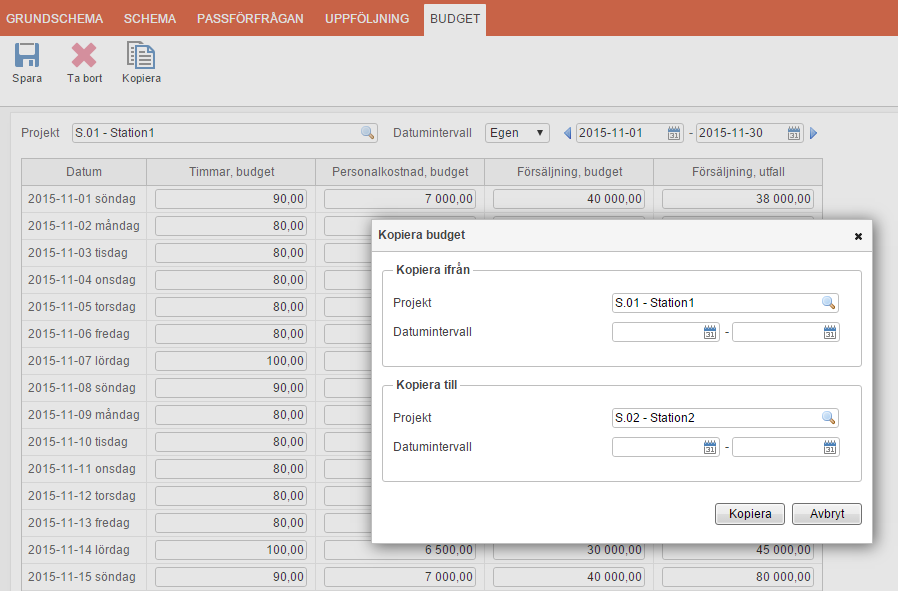Edit Timmar budget for 2015-11-01 söndag
898x591 pixels.
pos(231,199)
